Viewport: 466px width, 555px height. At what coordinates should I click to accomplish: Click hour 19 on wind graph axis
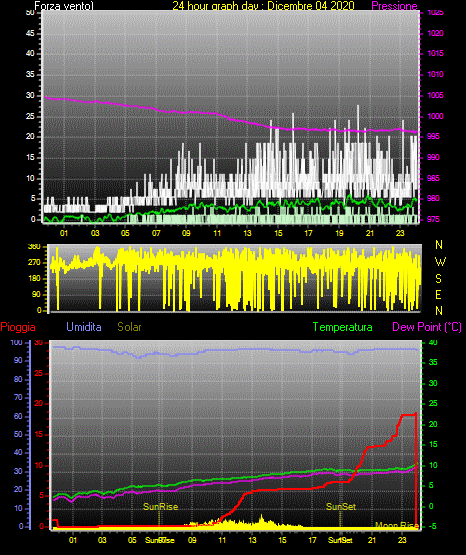coord(339,233)
